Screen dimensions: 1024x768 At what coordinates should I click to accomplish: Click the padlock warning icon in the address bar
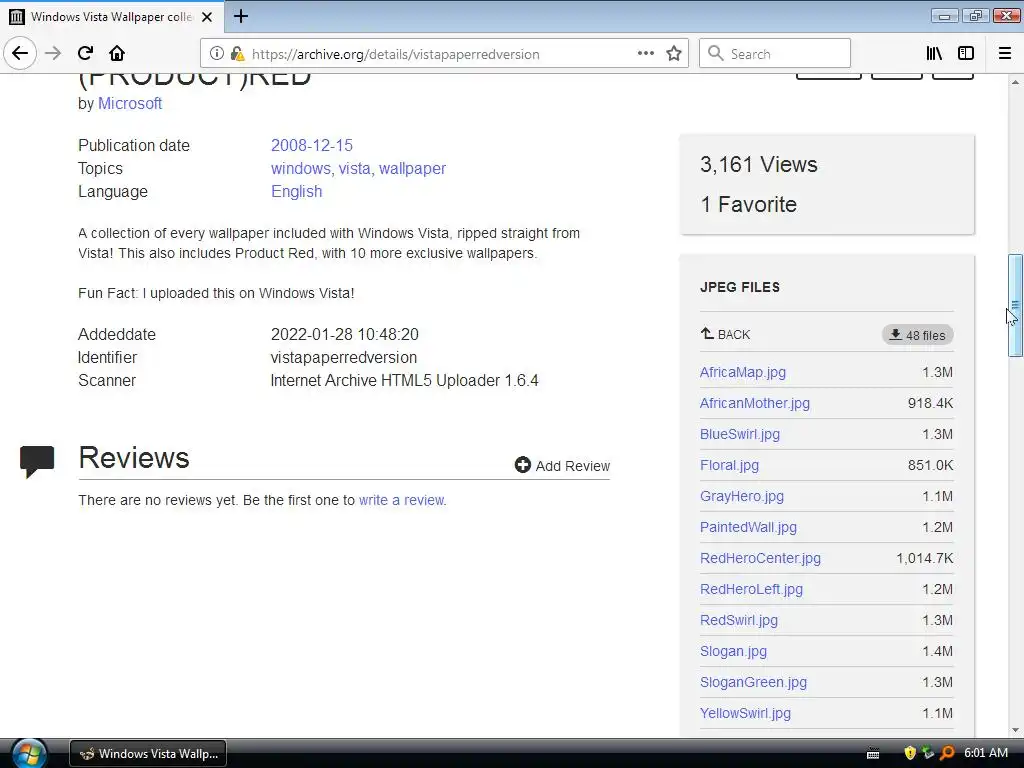238,54
